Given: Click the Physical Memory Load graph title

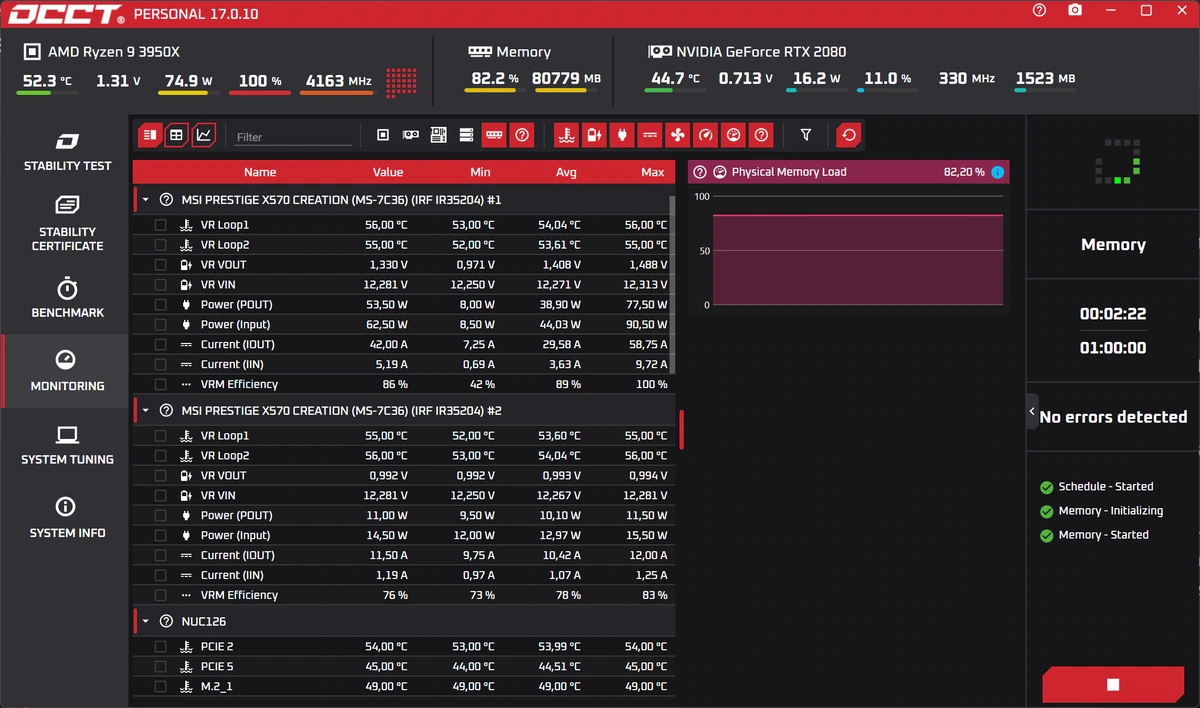Looking at the screenshot, I should [789, 172].
